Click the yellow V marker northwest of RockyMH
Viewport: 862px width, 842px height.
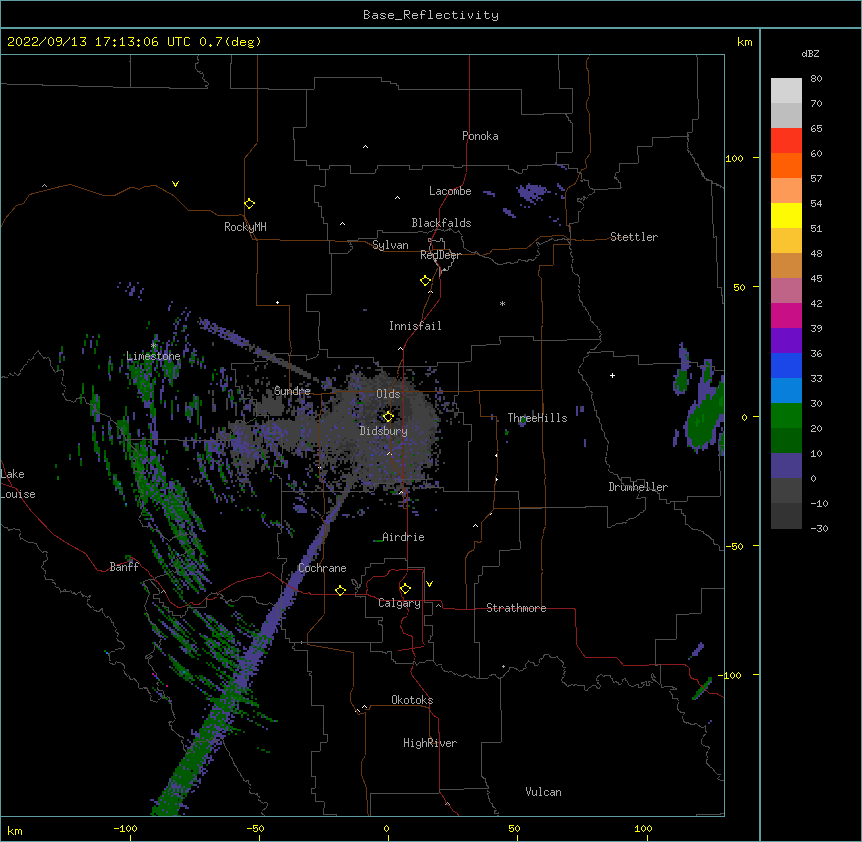175,184
